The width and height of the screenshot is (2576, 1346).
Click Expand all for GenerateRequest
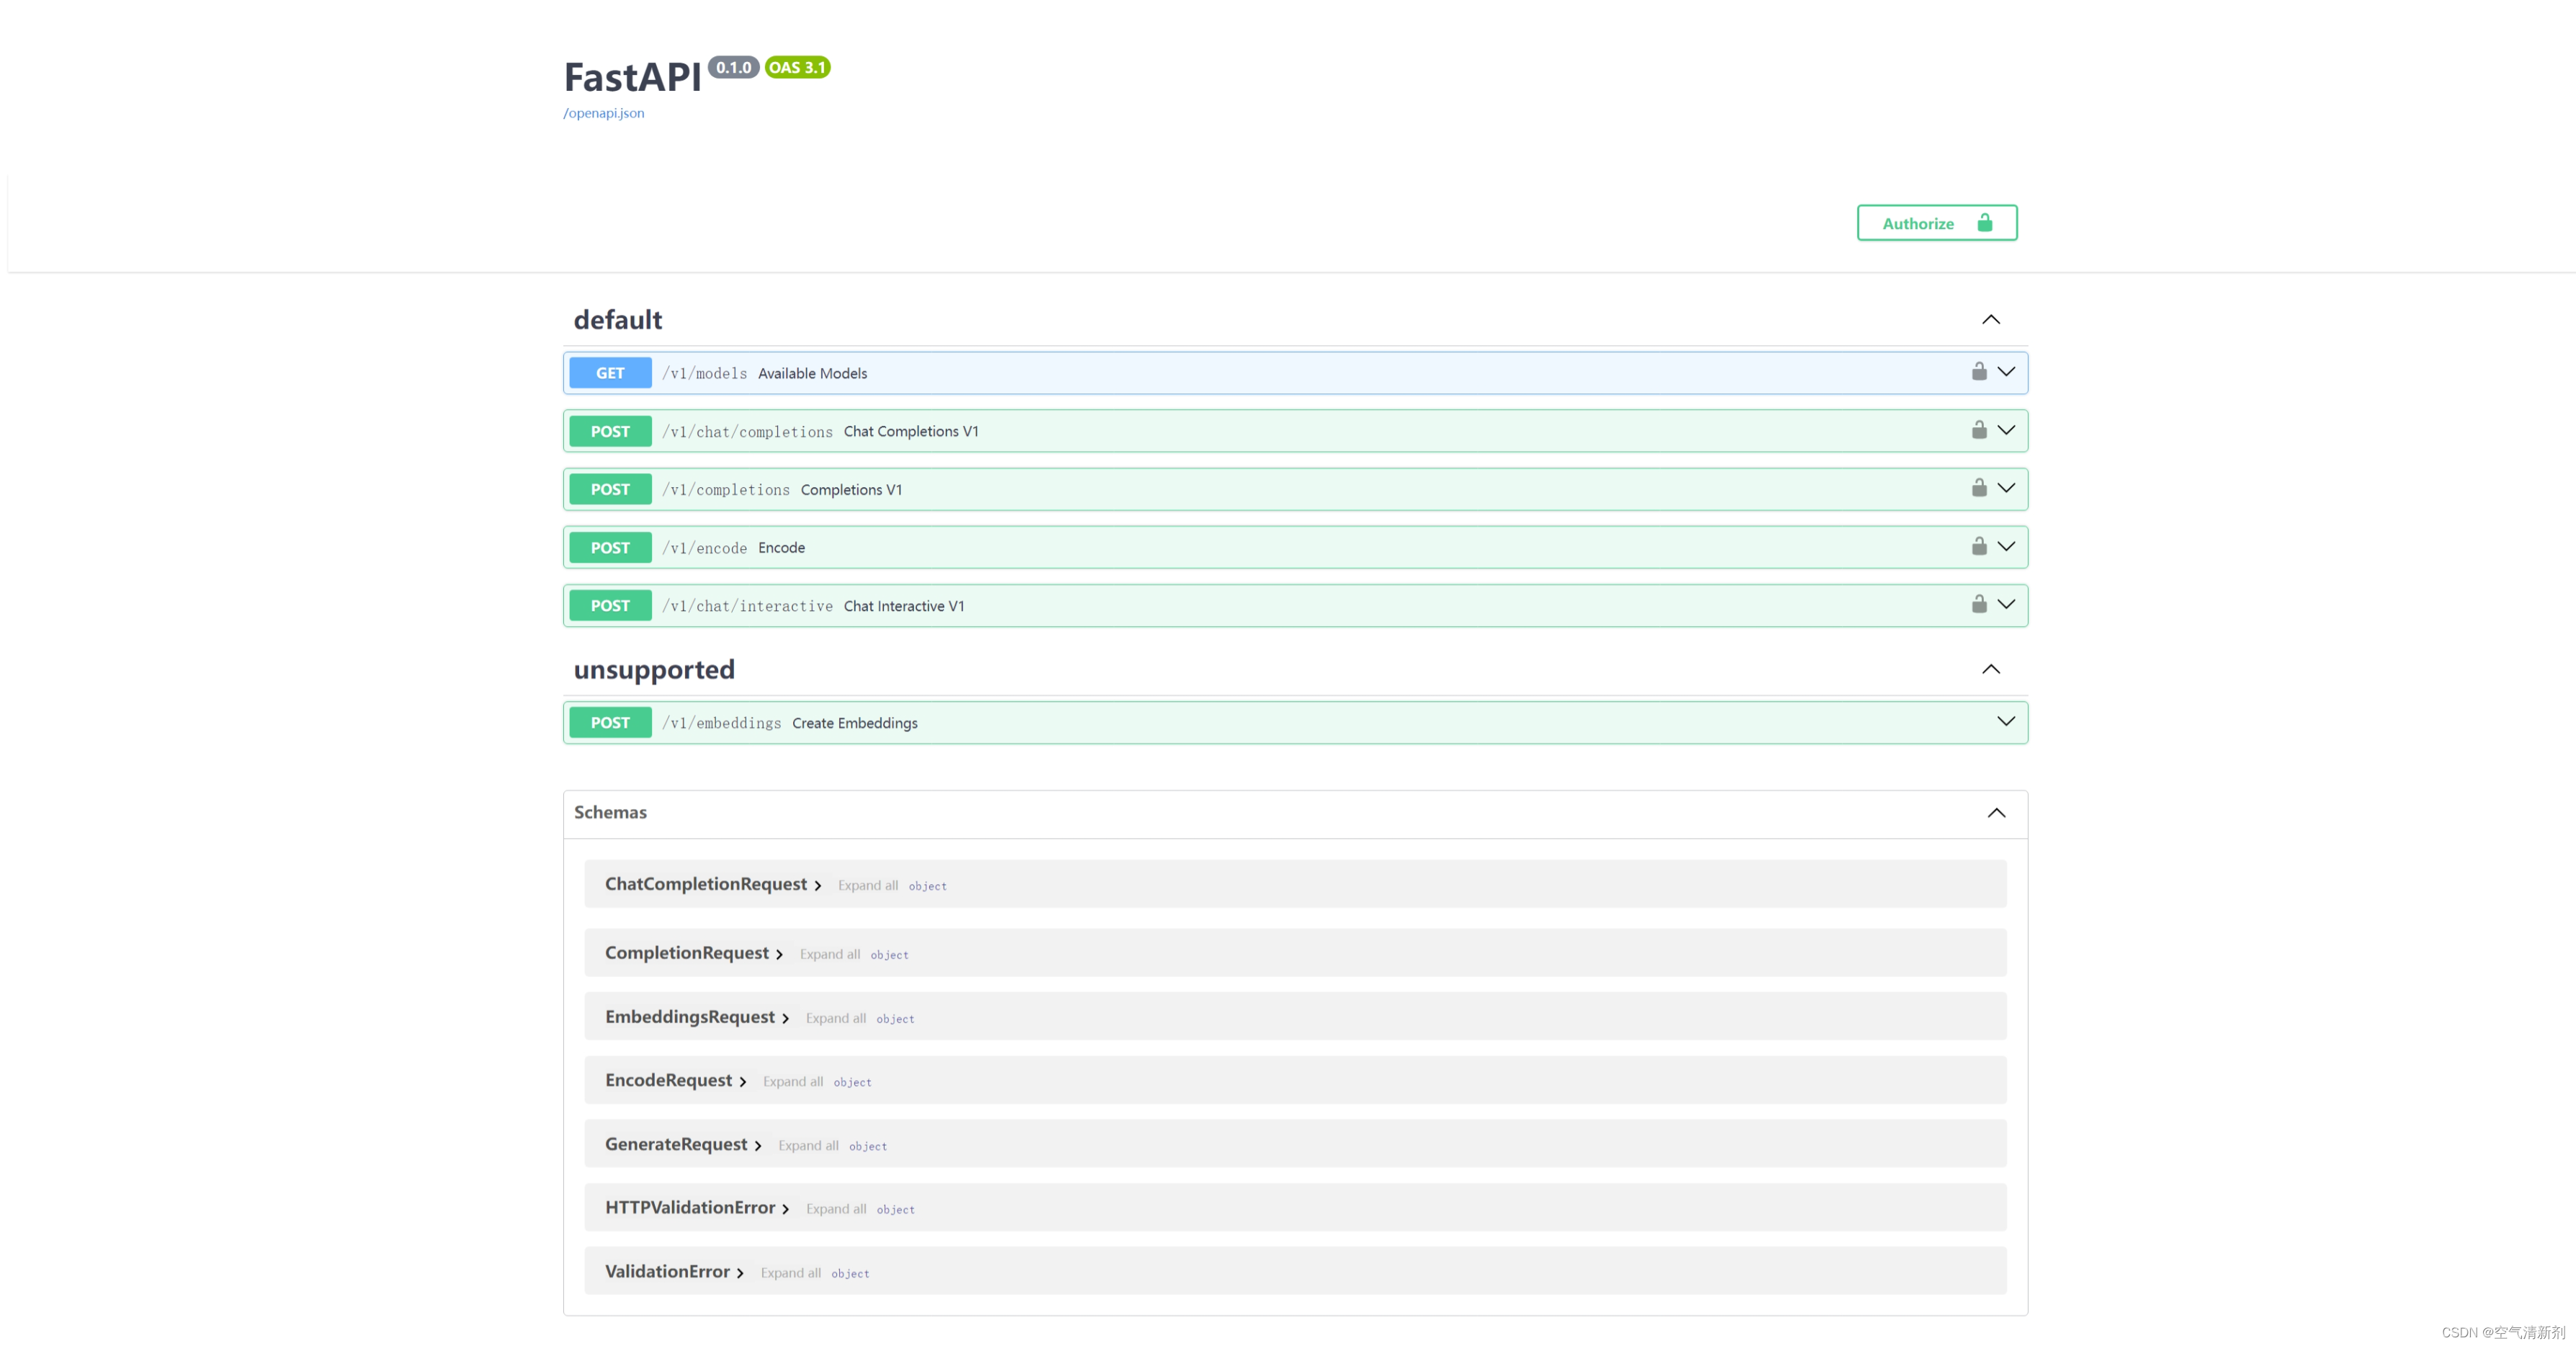(808, 1145)
